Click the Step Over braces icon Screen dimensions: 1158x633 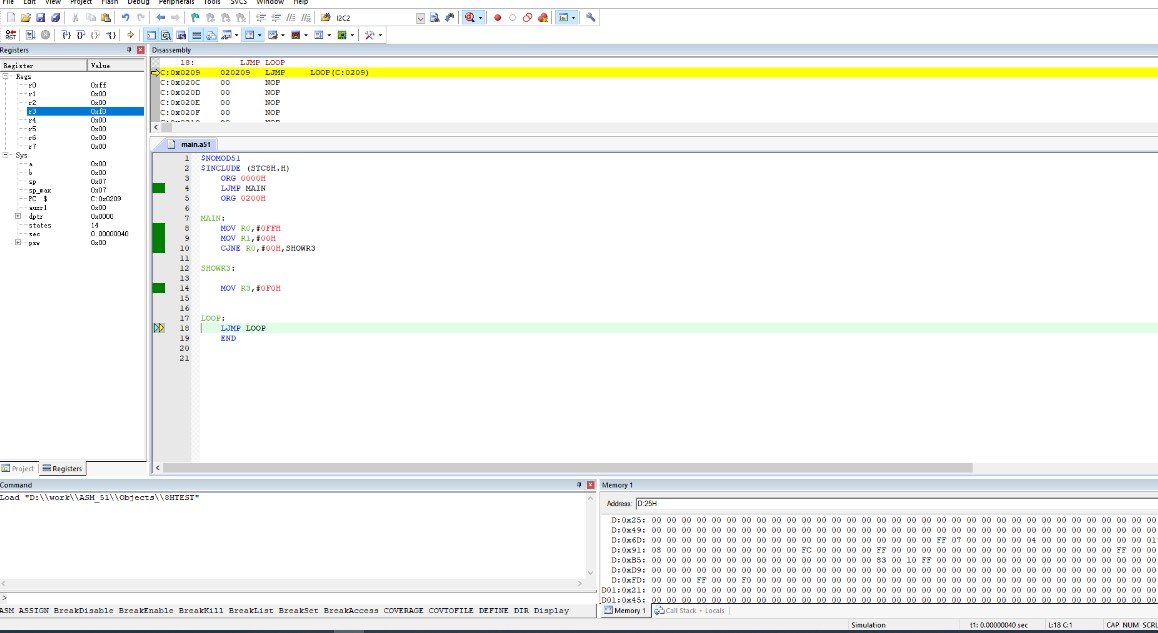pyautogui.click(x=80, y=35)
